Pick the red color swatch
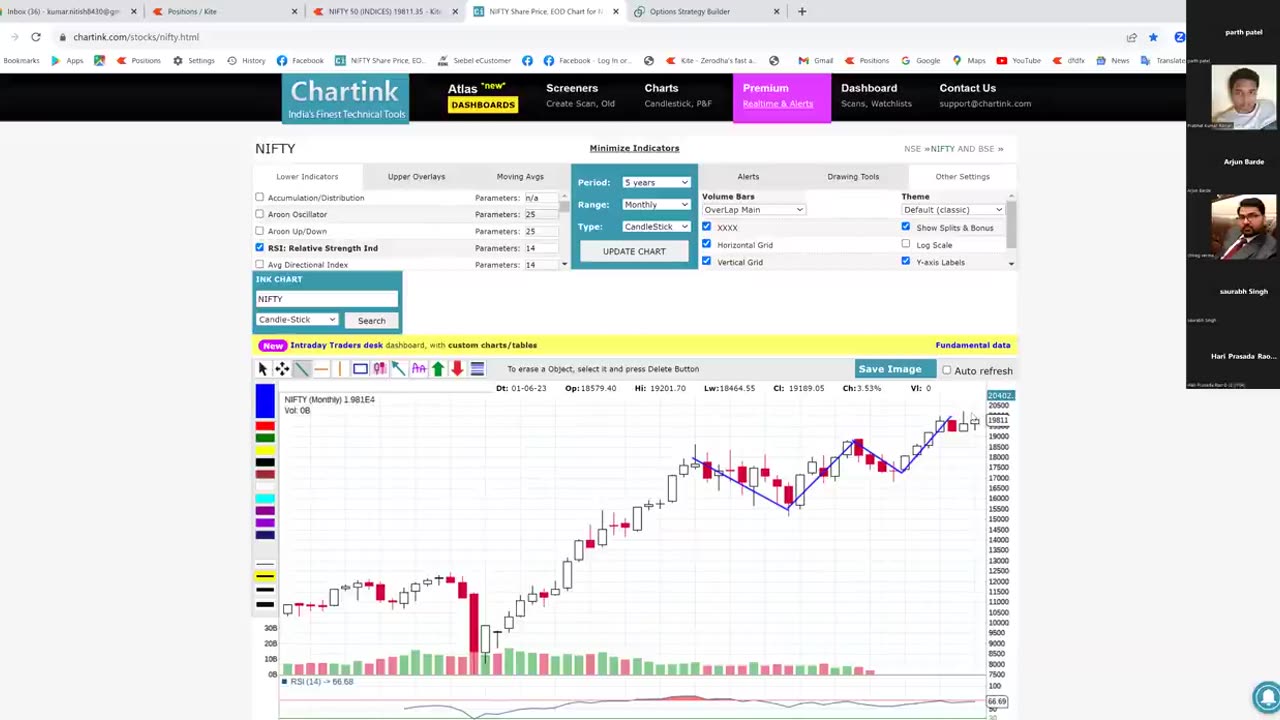The image size is (1280, 720). (x=264, y=427)
